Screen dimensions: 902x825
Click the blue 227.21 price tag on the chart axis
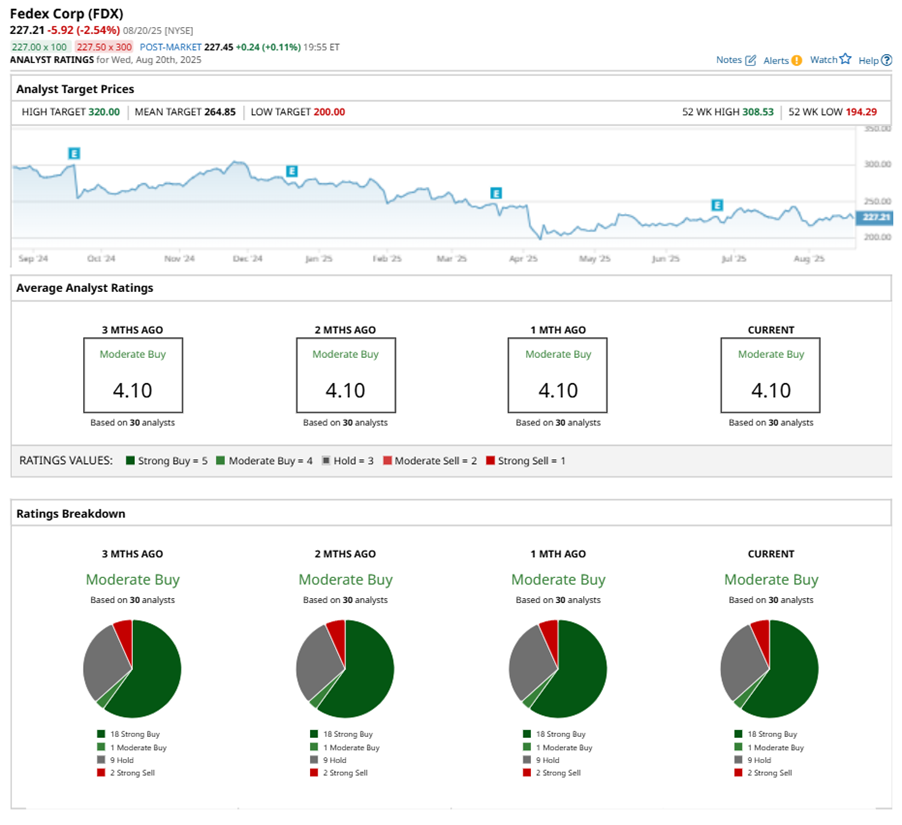coord(874,217)
